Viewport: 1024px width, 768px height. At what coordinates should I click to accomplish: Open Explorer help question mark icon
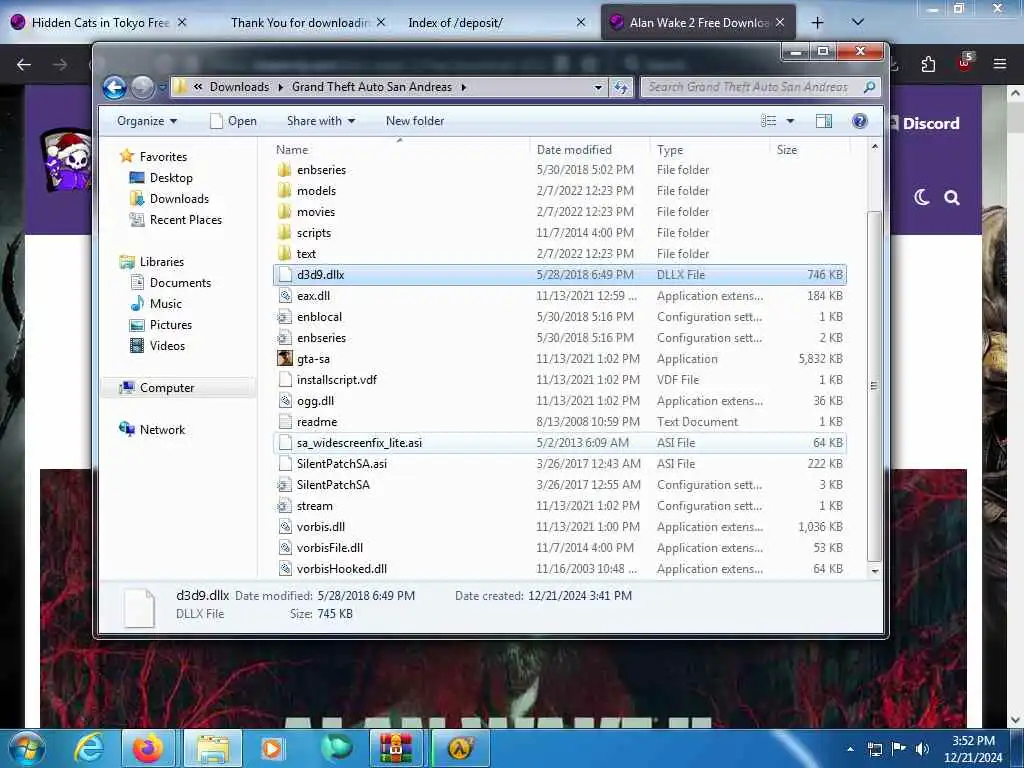tap(859, 121)
